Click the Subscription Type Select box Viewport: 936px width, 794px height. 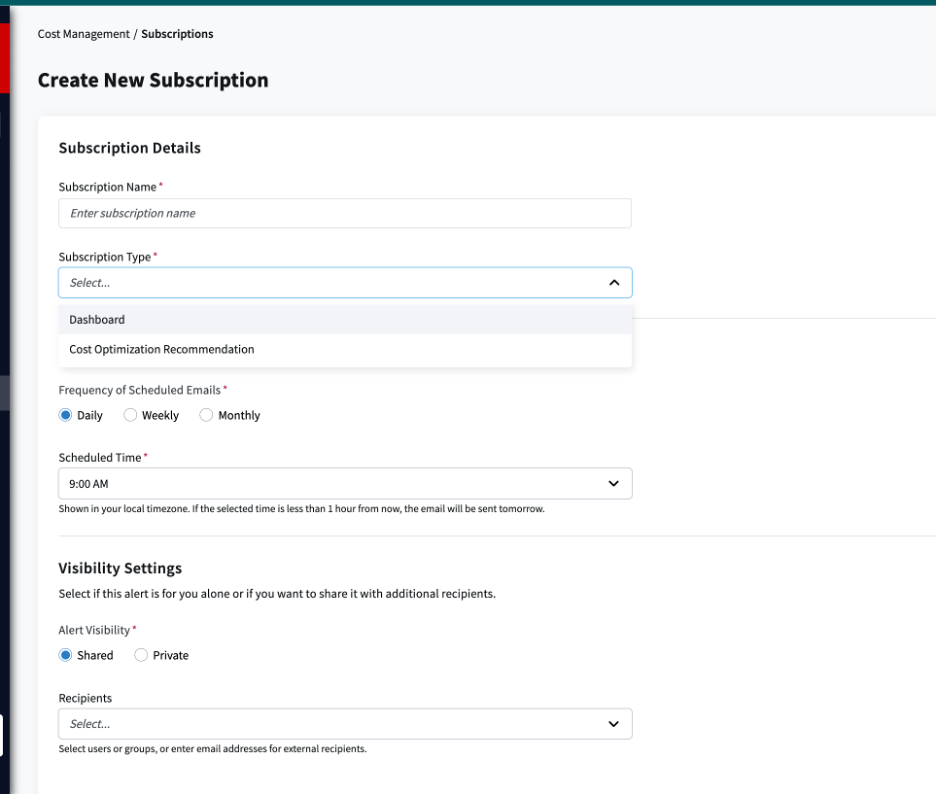pyautogui.click(x=345, y=282)
